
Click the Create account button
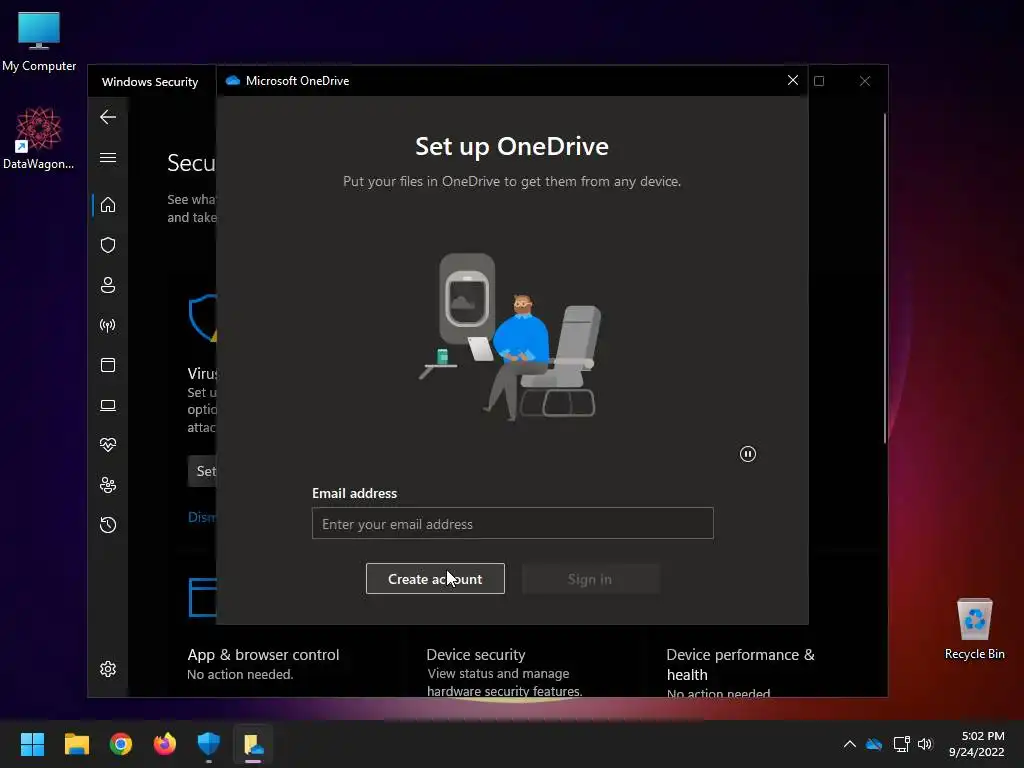pos(435,579)
